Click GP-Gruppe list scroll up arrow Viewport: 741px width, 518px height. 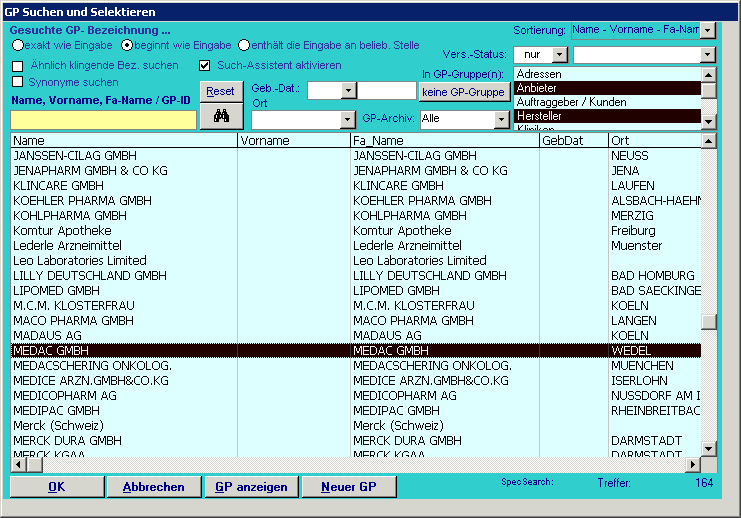[x=708, y=75]
